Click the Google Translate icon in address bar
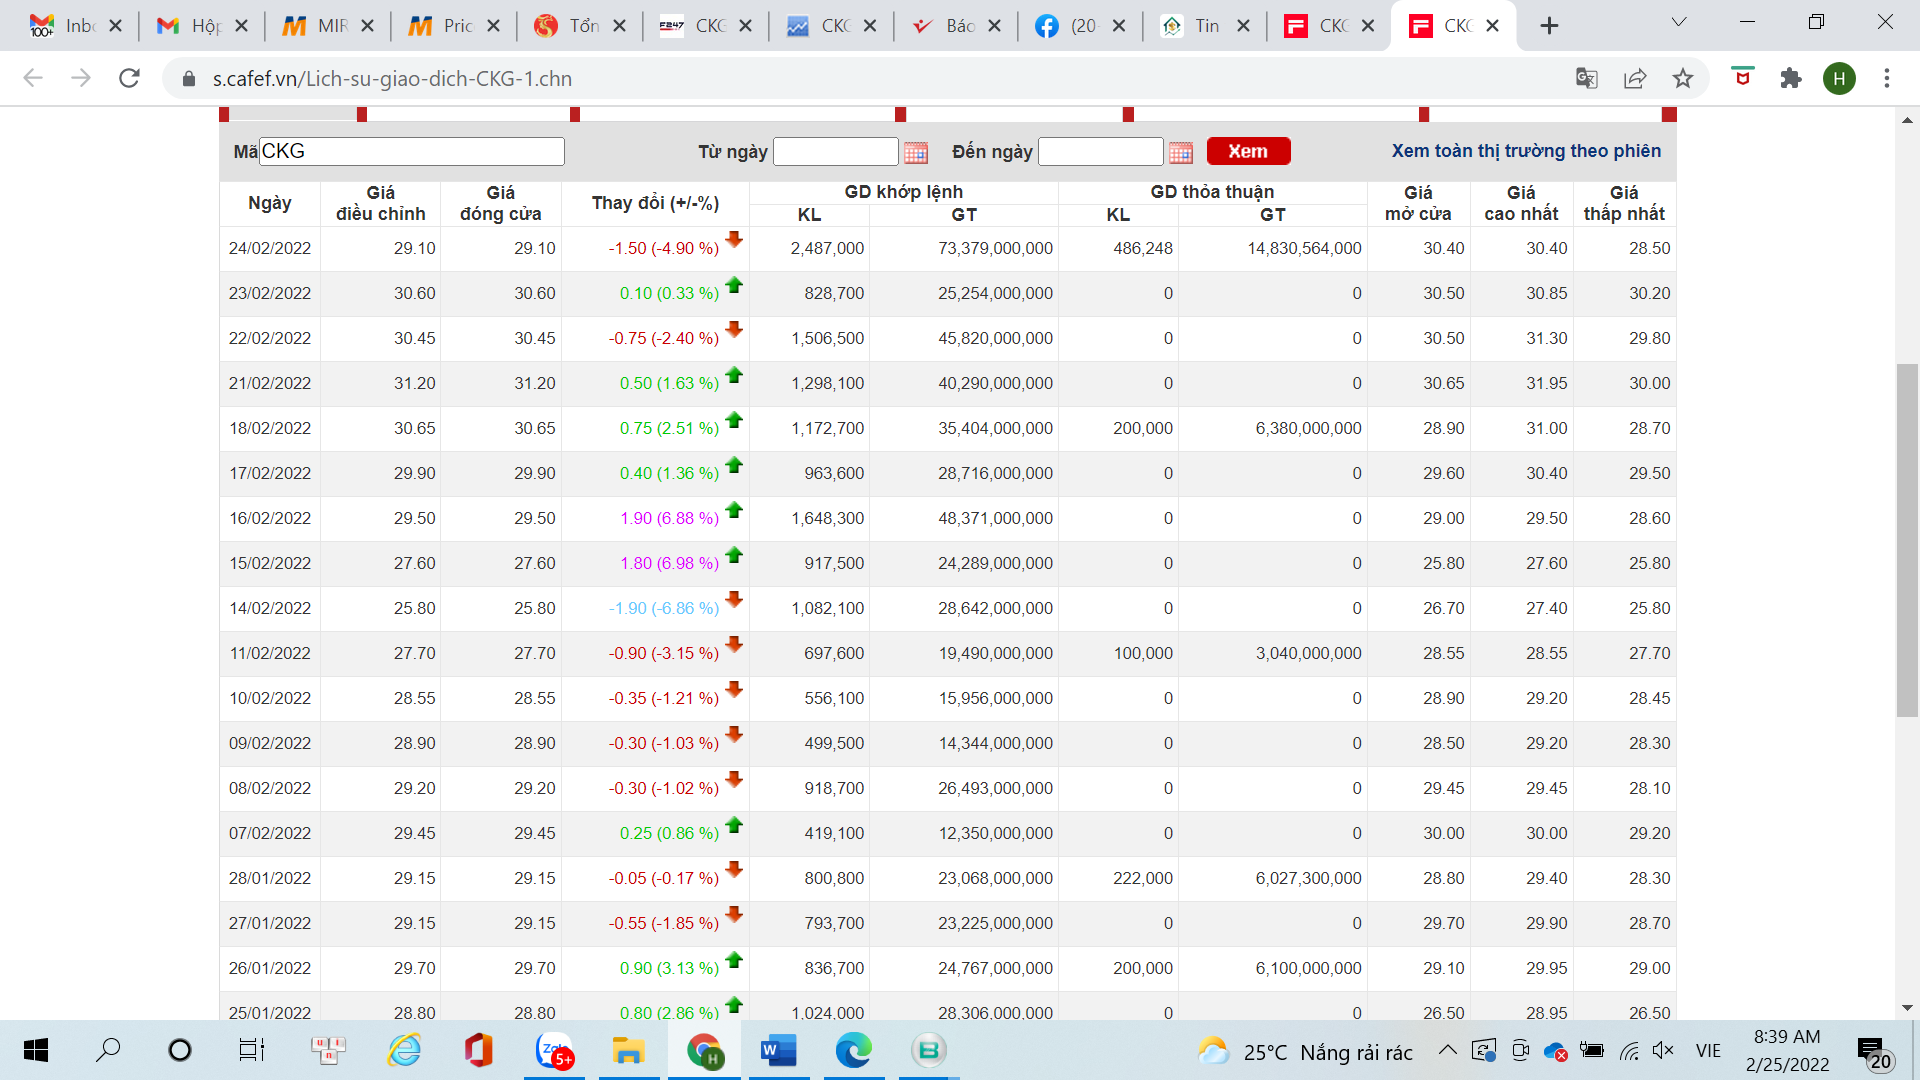 click(x=1586, y=78)
